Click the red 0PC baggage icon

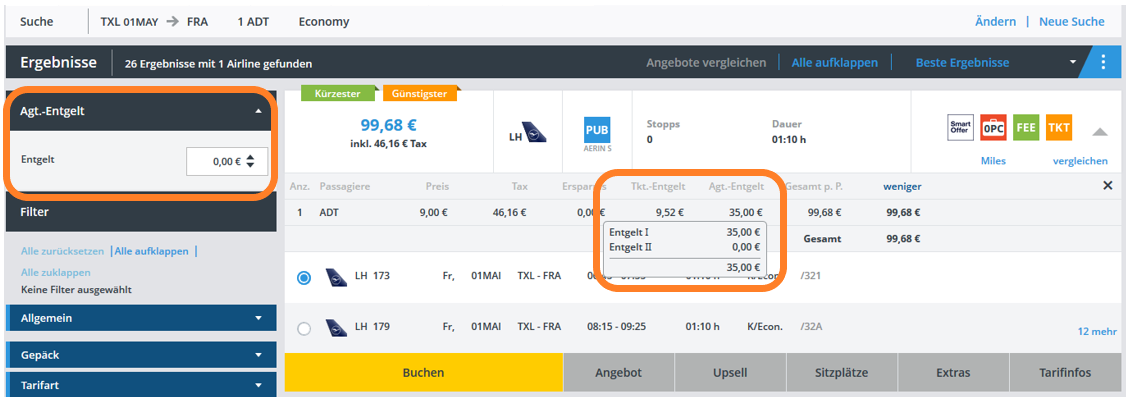pos(993,128)
